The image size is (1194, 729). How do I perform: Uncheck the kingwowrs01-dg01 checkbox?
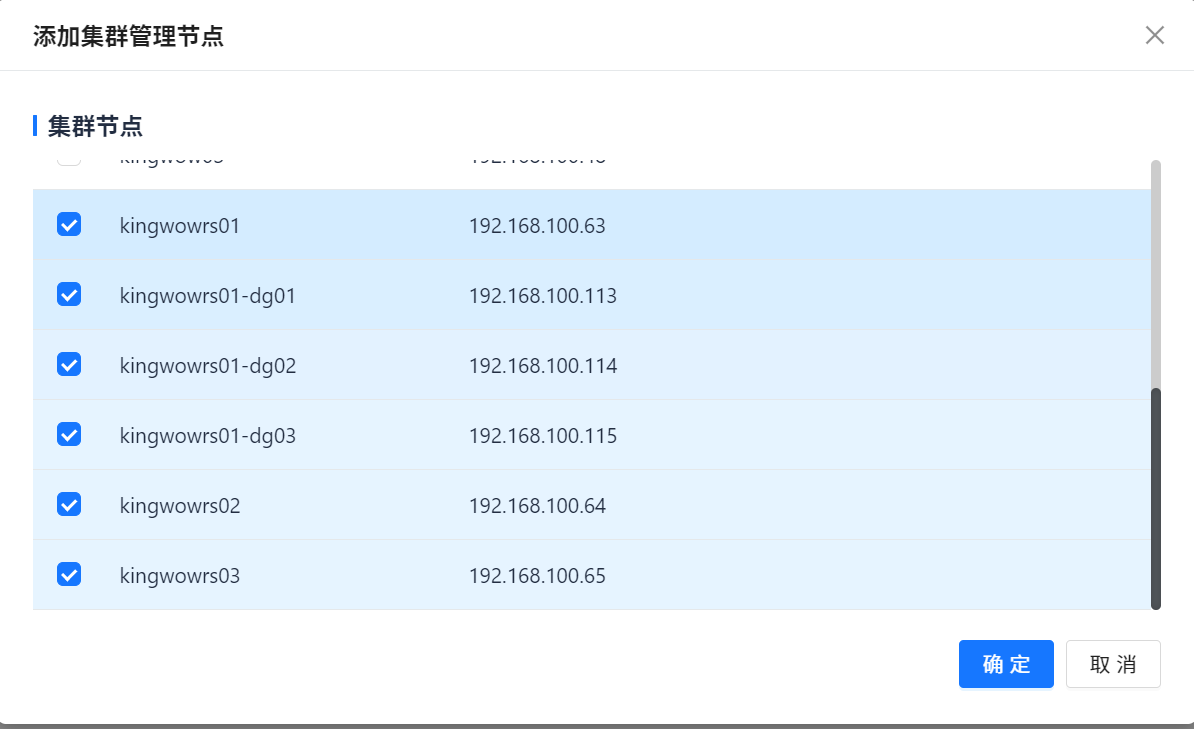click(x=69, y=295)
